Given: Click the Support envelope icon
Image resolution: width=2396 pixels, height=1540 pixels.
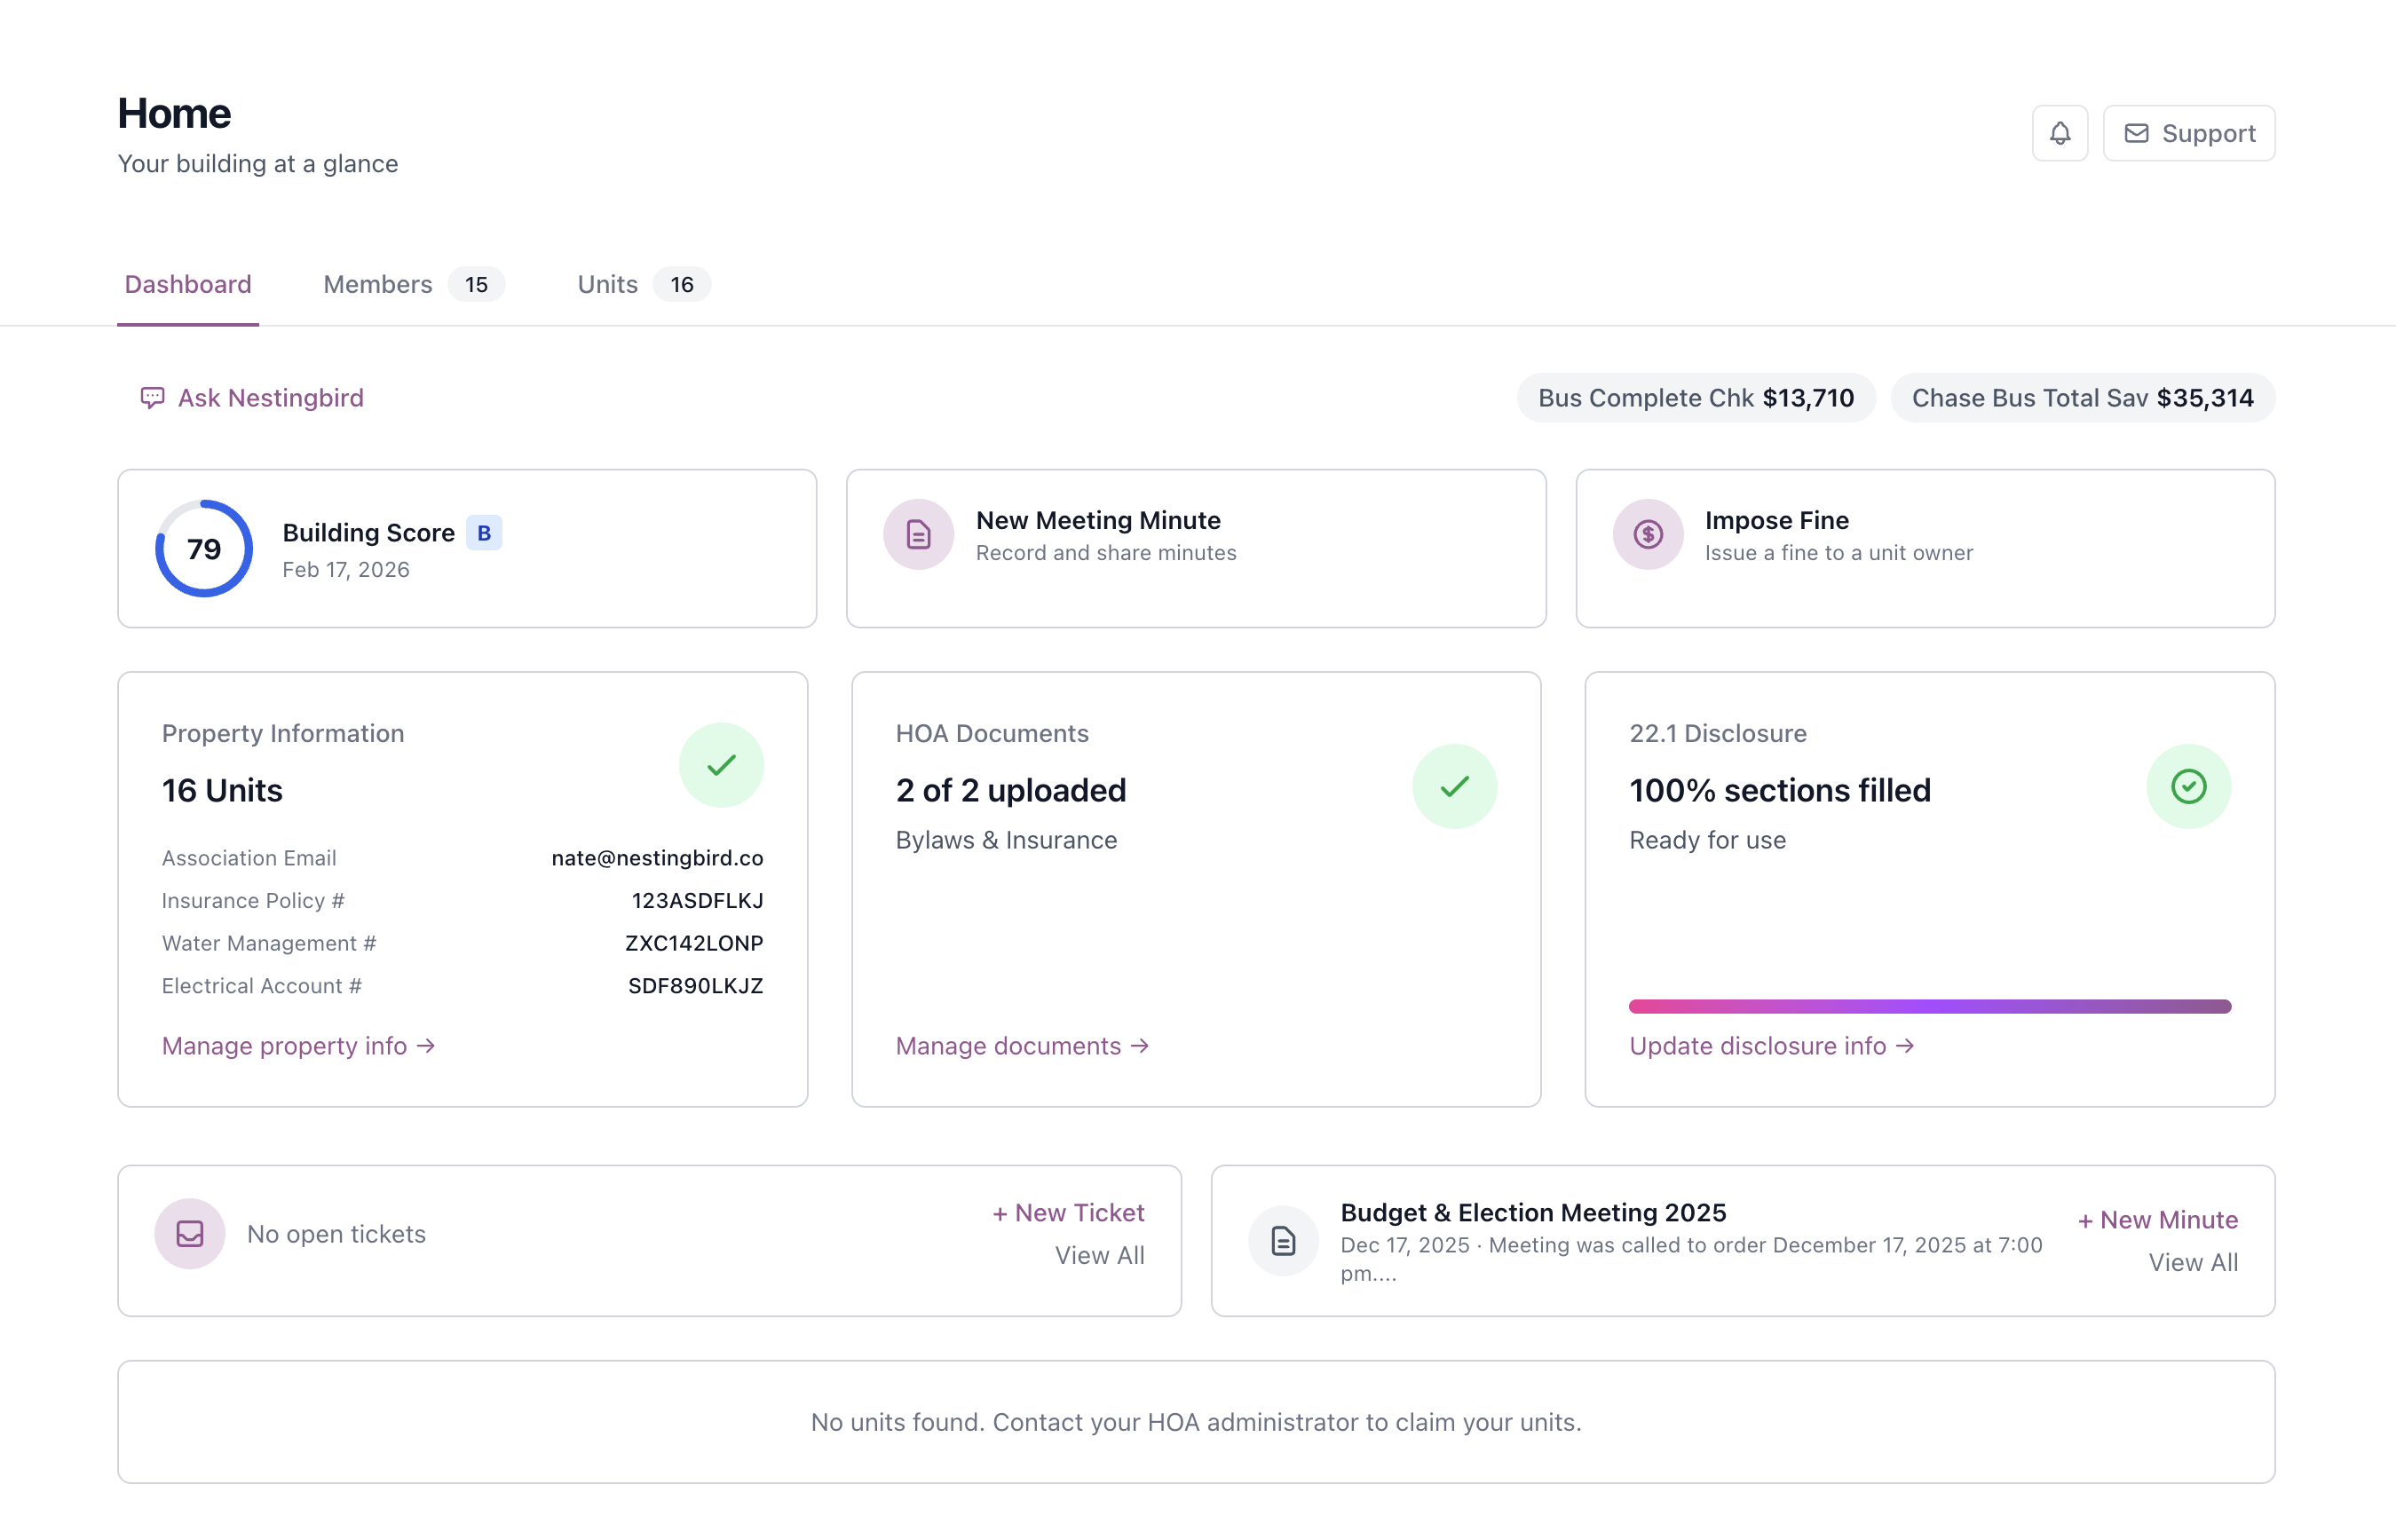Looking at the screenshot, I should coord(2136,132).
